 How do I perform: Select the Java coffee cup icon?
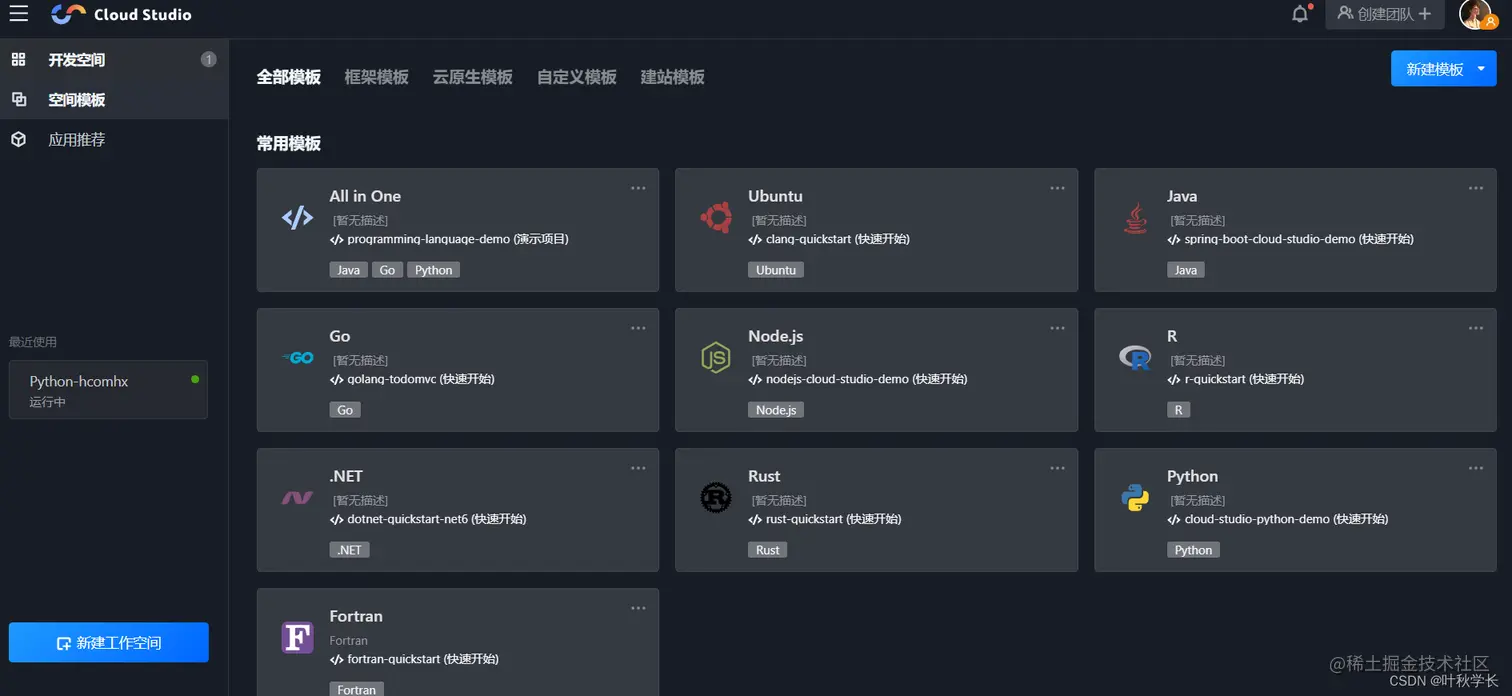[x=1135, y=218]
